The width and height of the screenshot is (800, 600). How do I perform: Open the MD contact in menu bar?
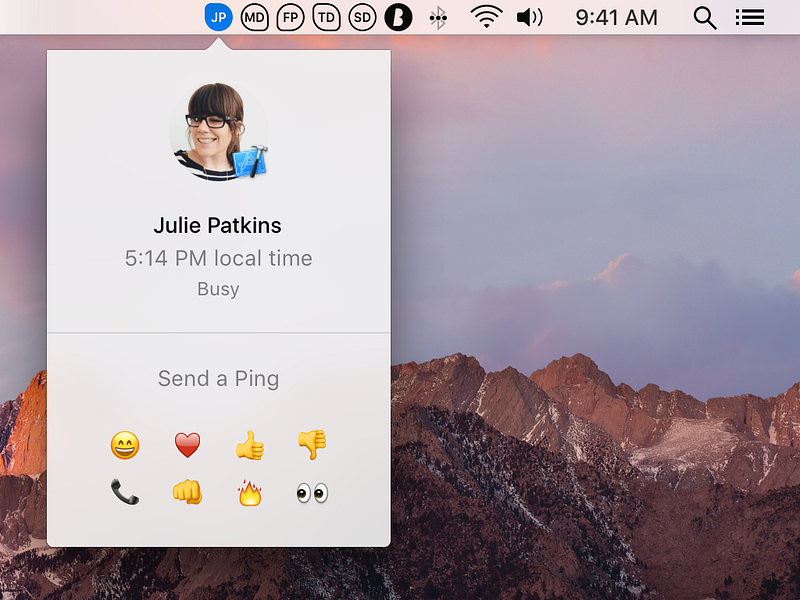[254, 18]
